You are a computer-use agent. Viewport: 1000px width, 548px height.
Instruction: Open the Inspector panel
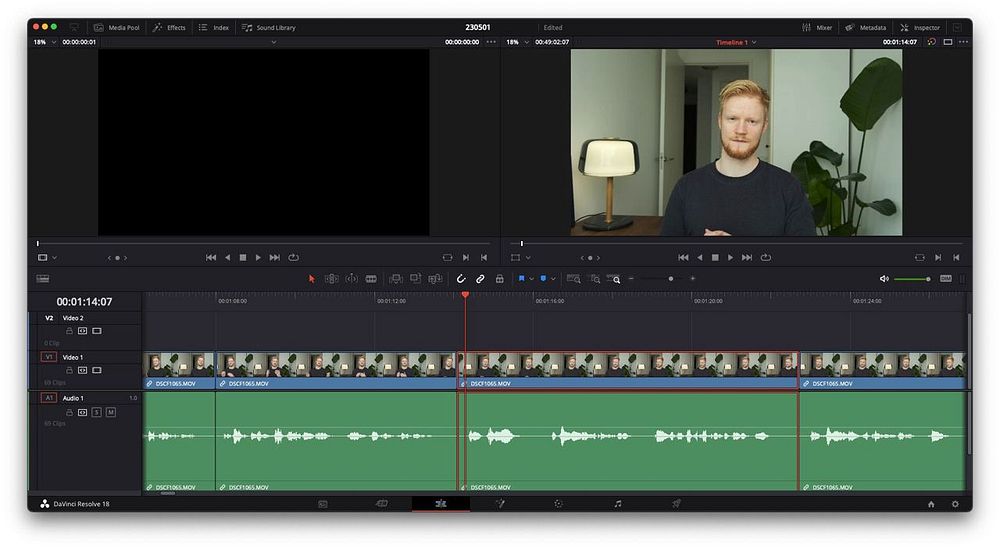pyautogui.click(x=919, y=27)
